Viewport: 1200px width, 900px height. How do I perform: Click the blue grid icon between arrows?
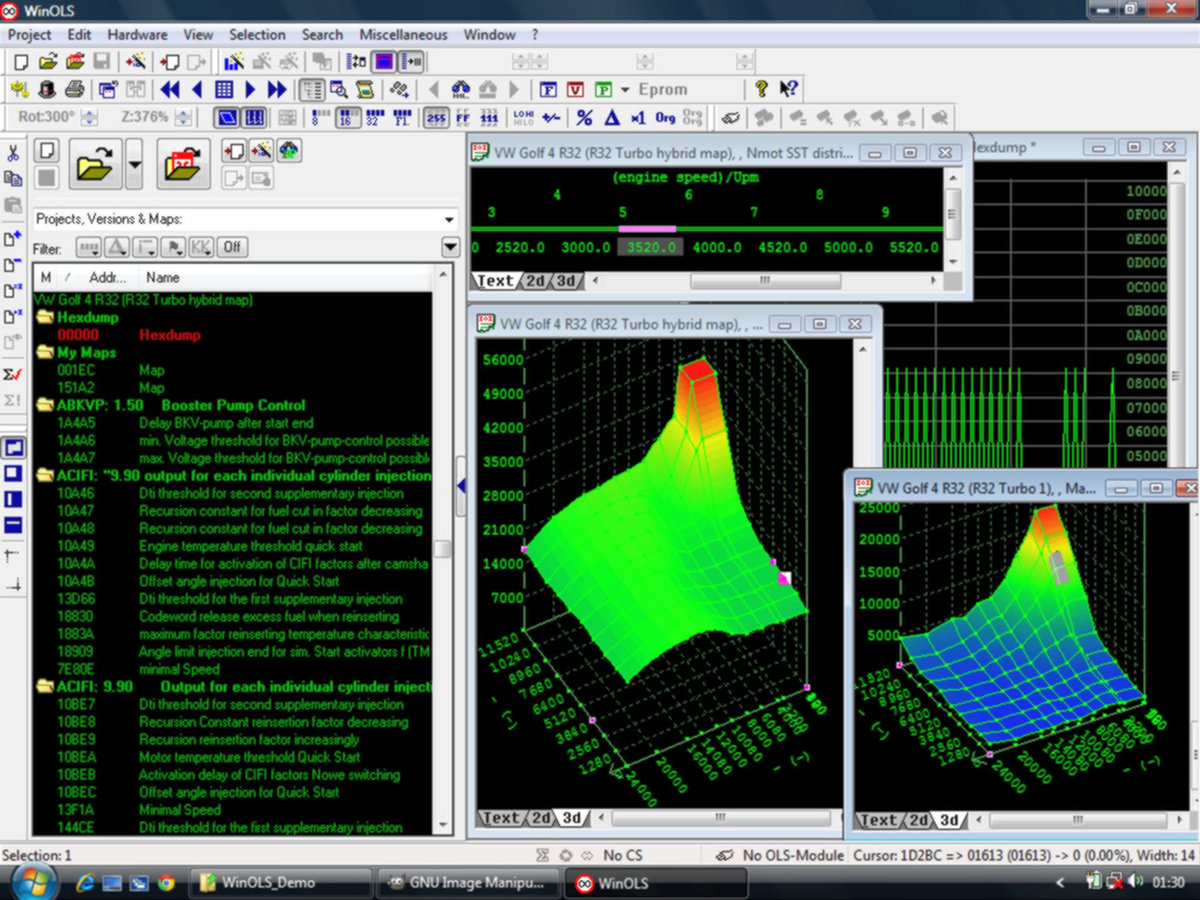pos(224,89)
